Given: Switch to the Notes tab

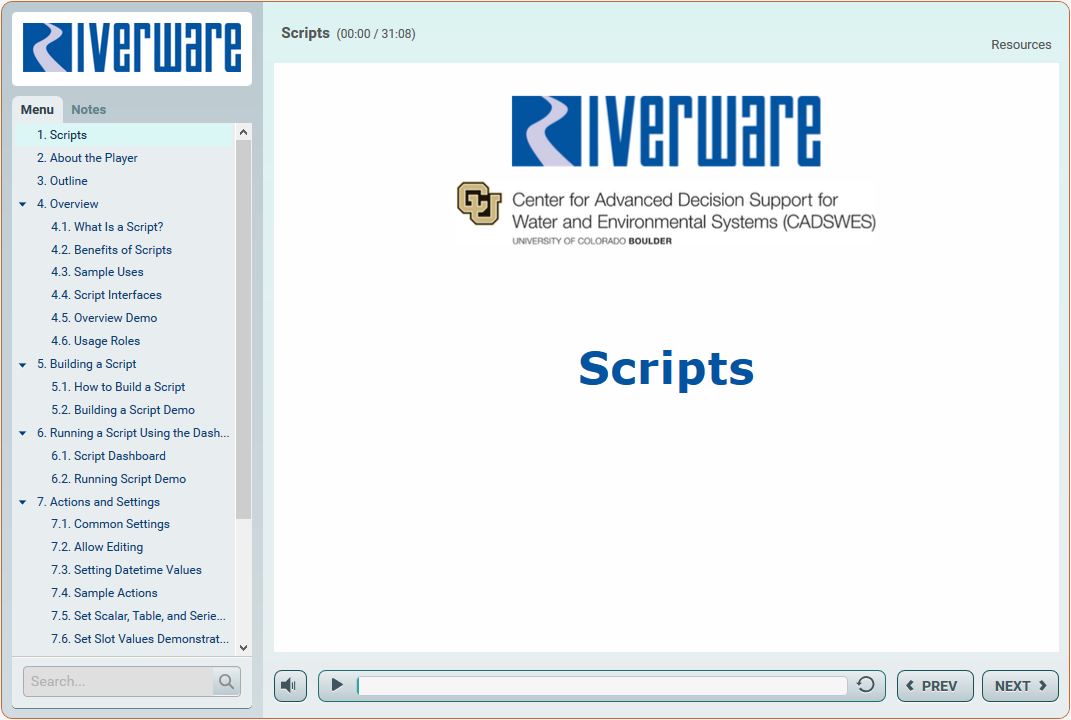Looking at the screenshot, I should coord(89,109).
